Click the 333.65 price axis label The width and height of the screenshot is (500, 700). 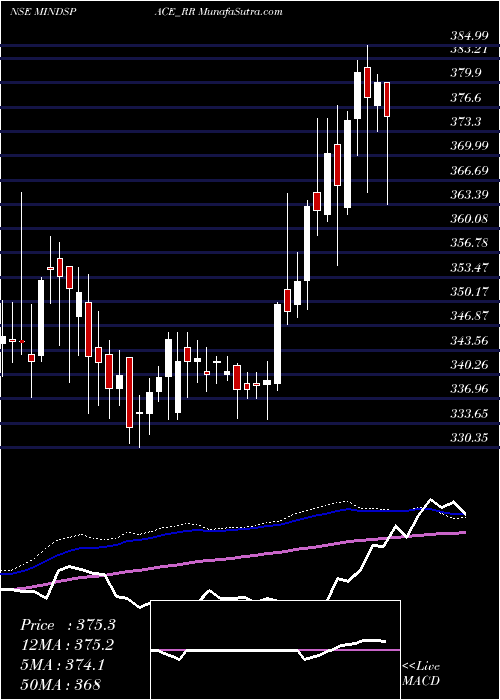pyautogui.click(x=469, y=413)
